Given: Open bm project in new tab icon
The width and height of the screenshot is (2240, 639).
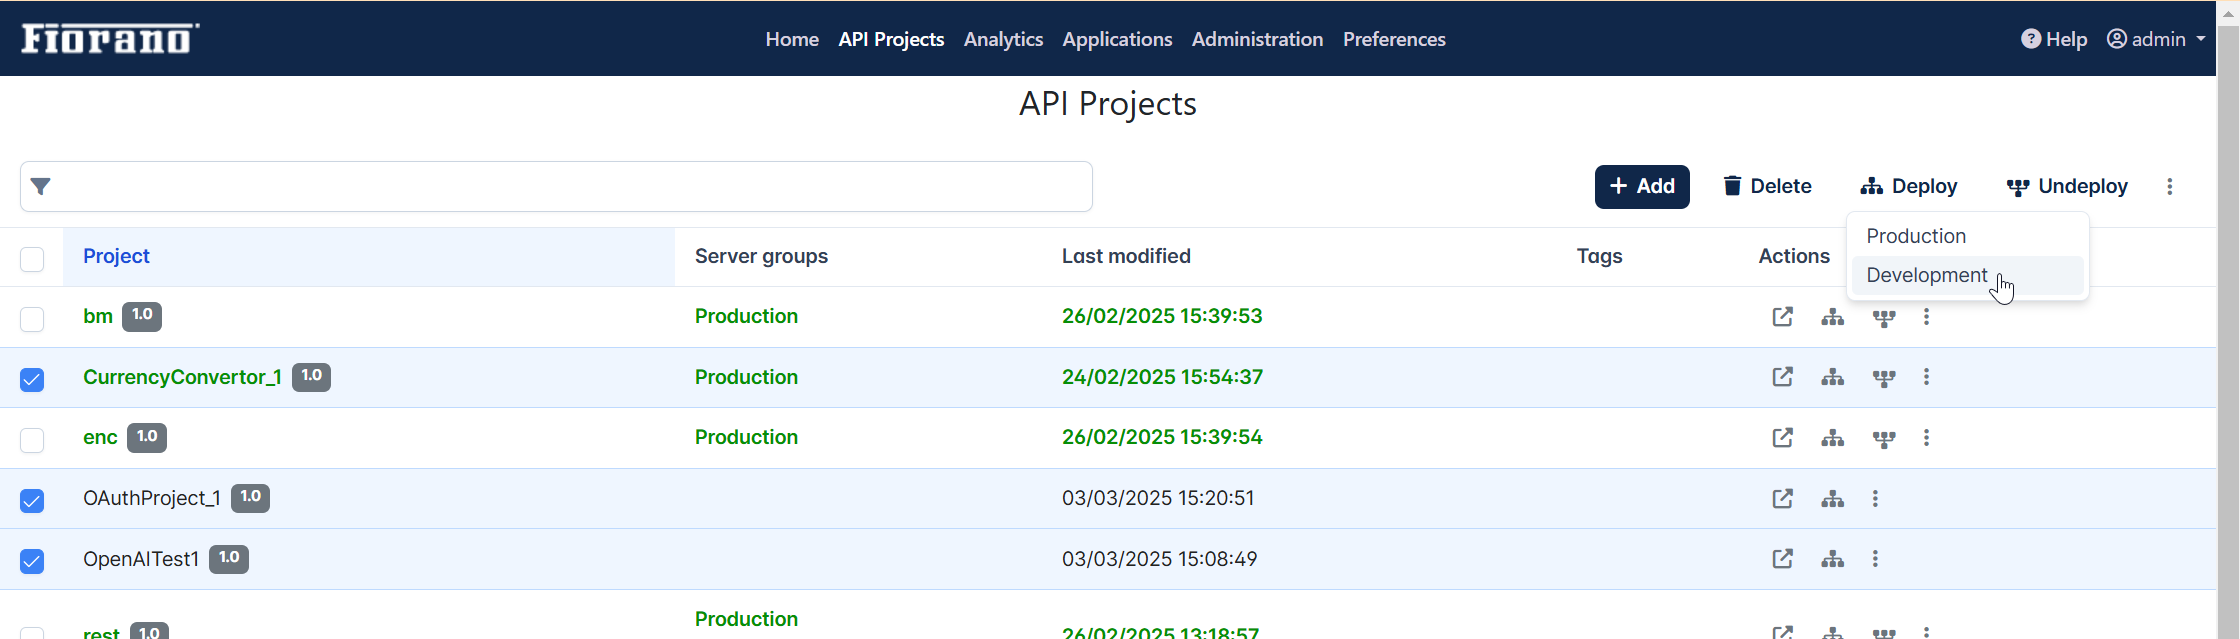Looking at the screenshot, I should point(1782,317).
